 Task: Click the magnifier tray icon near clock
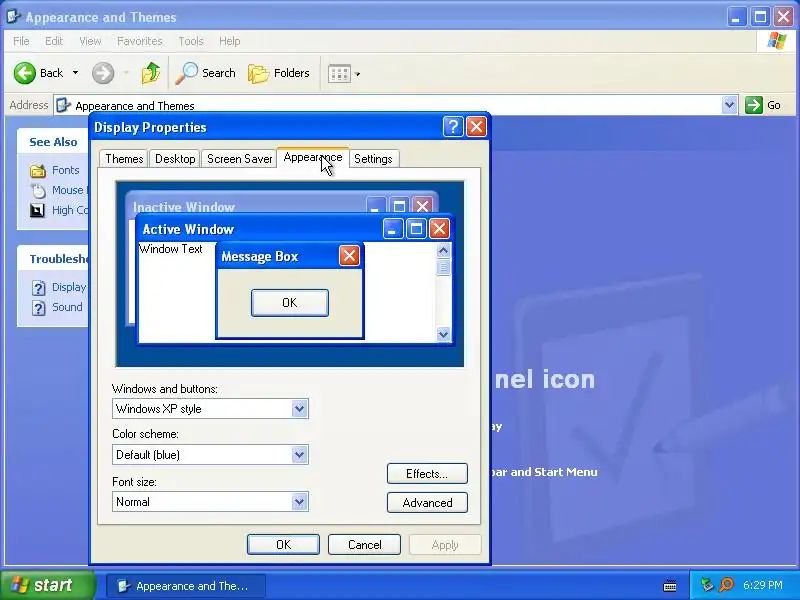click(x=726, y=585)
